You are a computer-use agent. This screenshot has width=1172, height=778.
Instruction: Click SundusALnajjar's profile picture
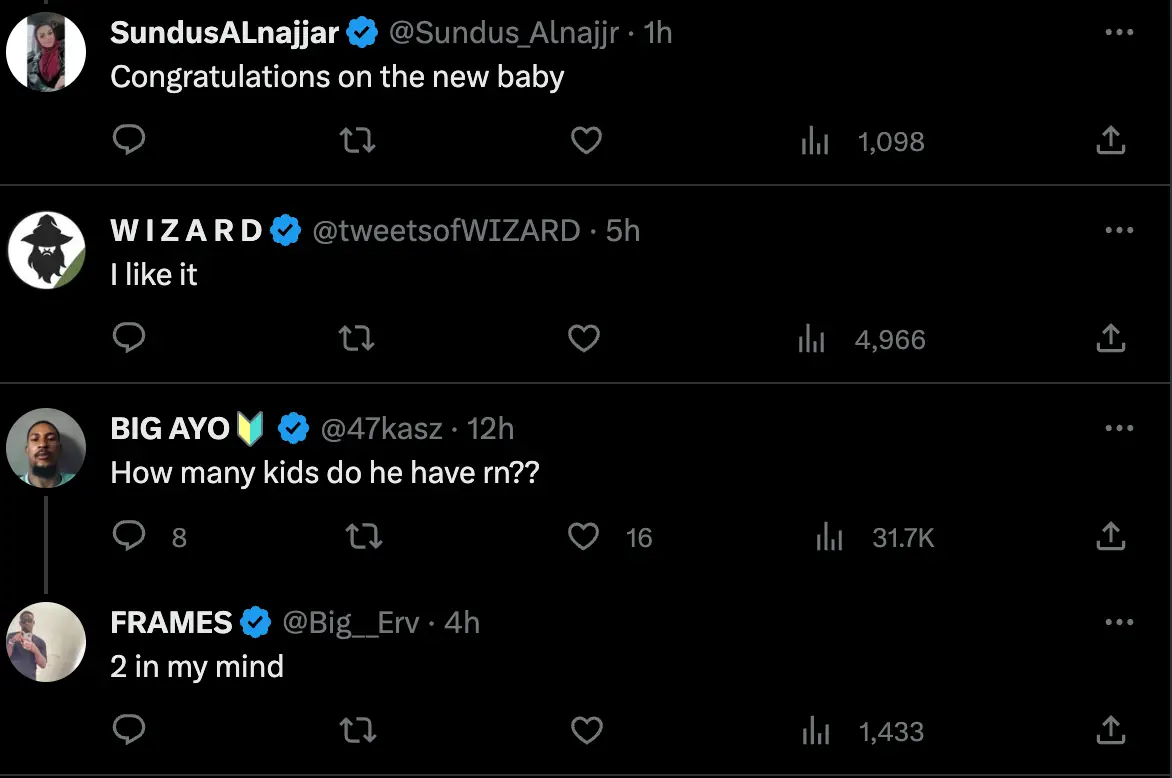(46, 50)
